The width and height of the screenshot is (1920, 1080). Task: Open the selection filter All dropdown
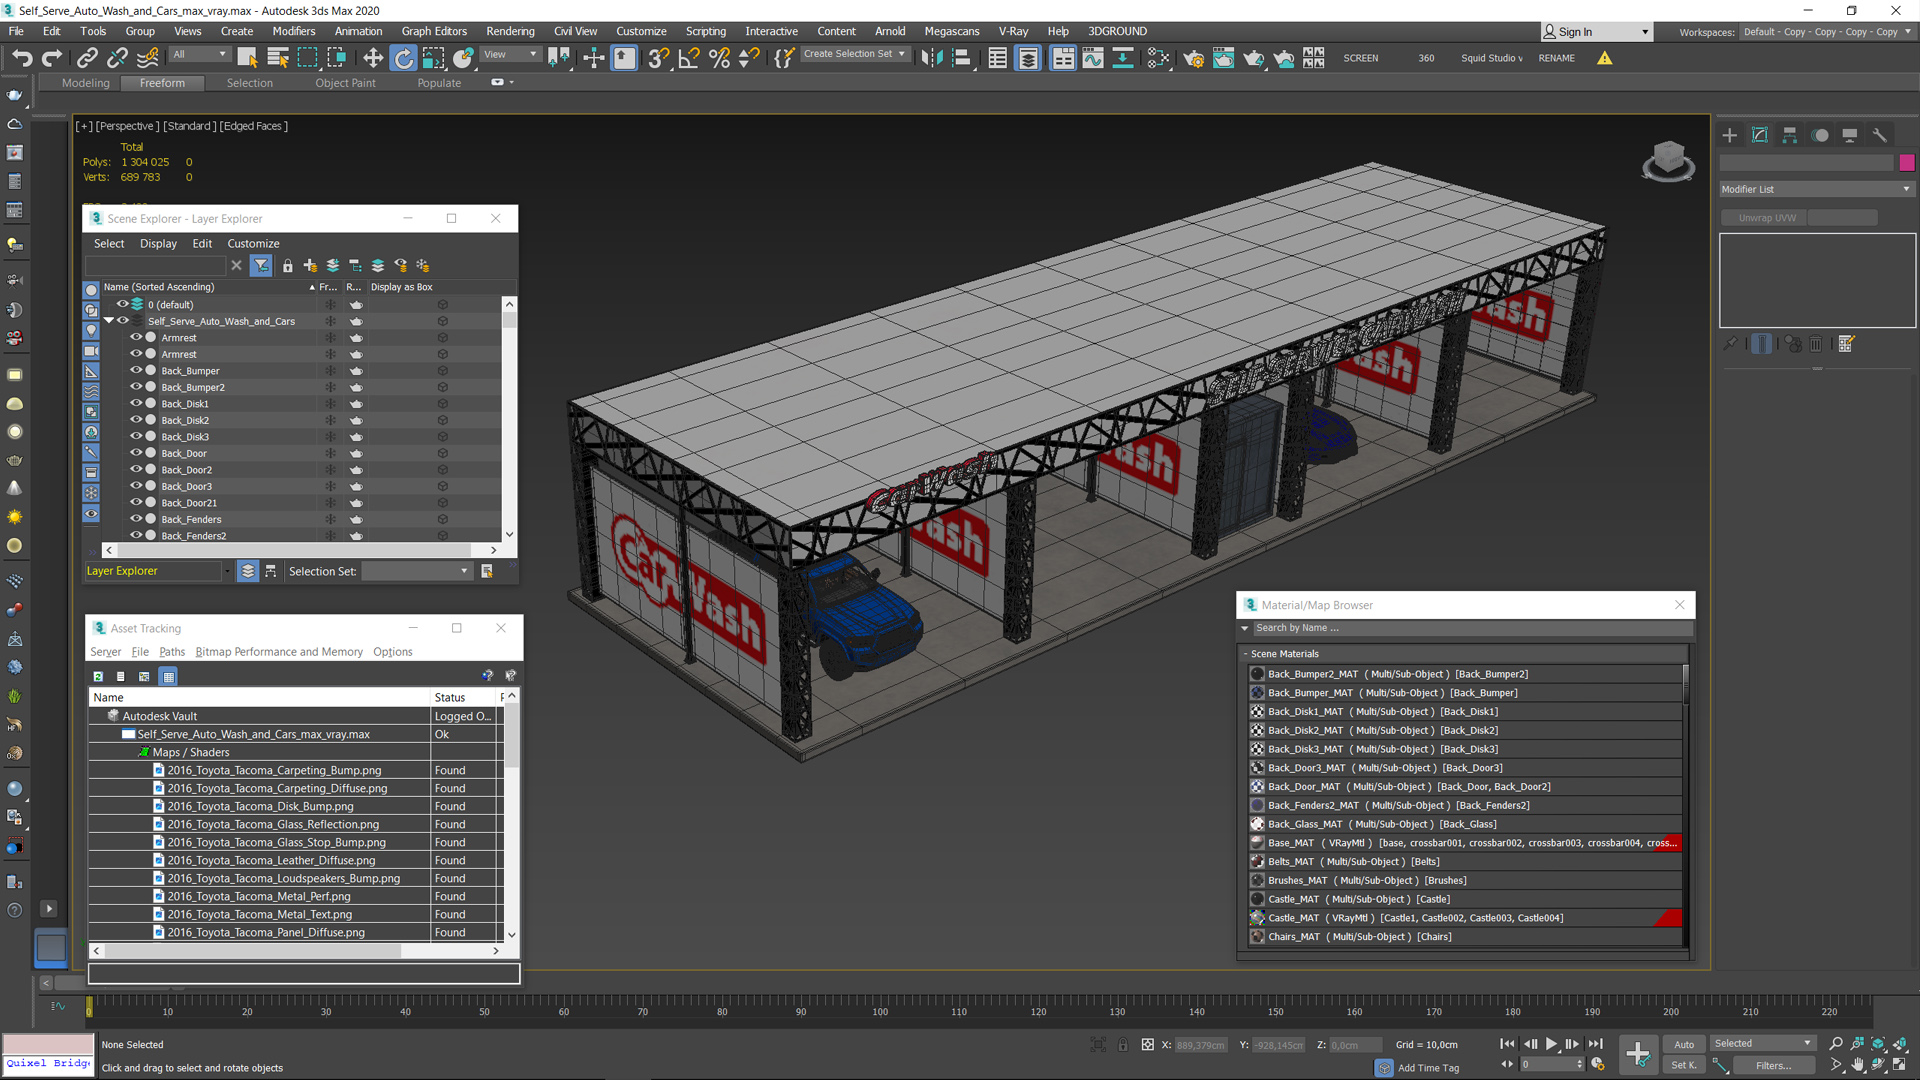coord(198,55)
